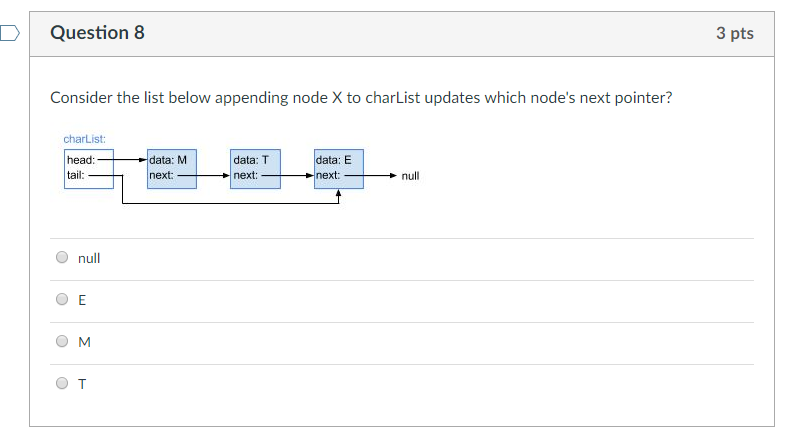793x448 pixels.
Task: Click the "next:" field of the T node
Action: click(x=245, y=175)
